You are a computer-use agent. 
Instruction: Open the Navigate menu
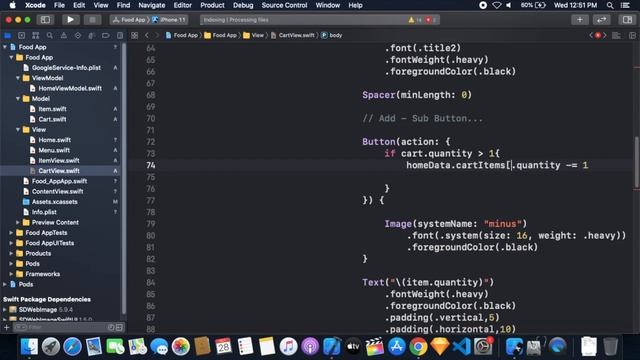(x=151, y=5)
